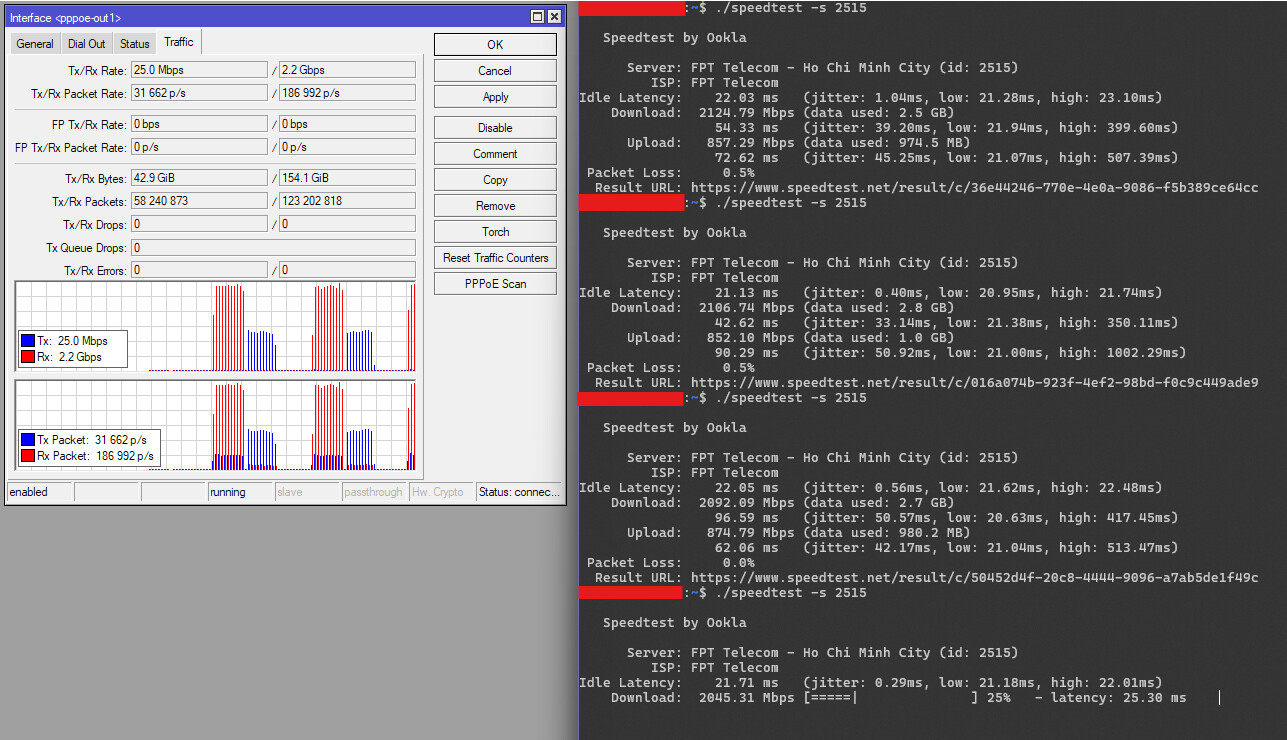1287x740 pixels.
Task: Start a PPPoE Scan
Action: coord(495,284)
